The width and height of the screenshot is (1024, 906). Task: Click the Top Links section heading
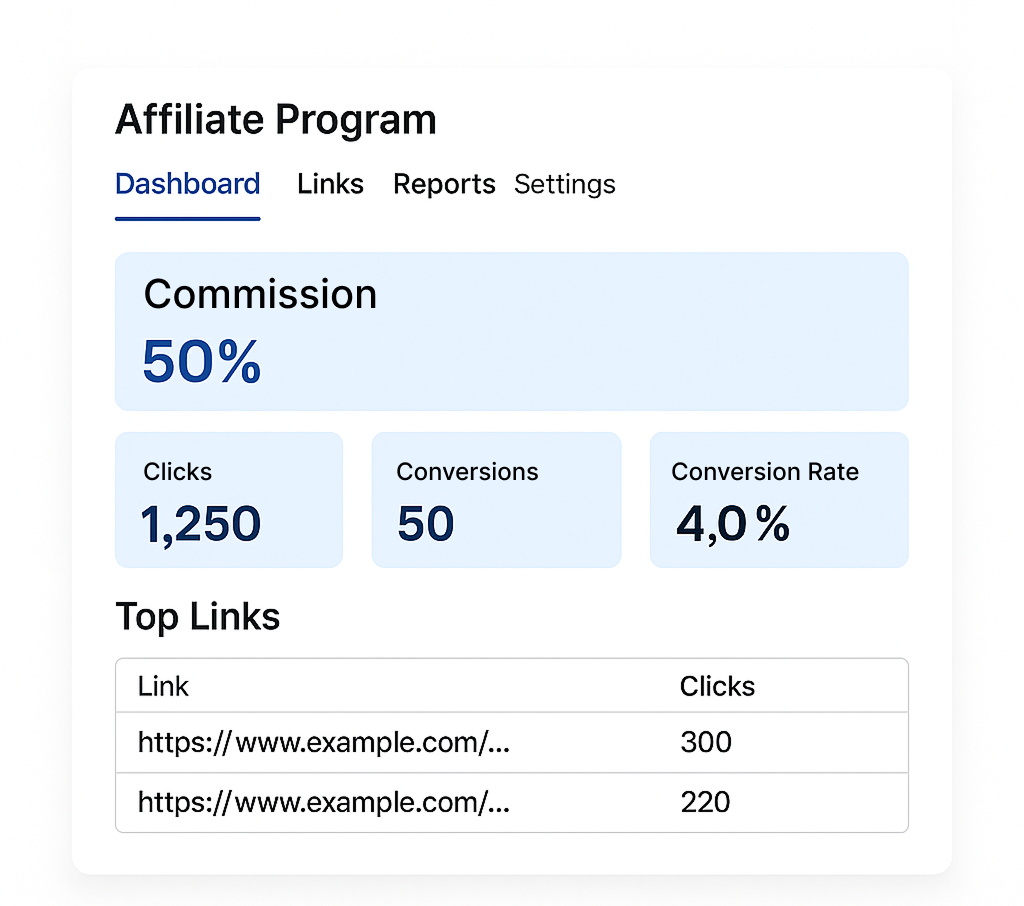[x=197, y=617]
